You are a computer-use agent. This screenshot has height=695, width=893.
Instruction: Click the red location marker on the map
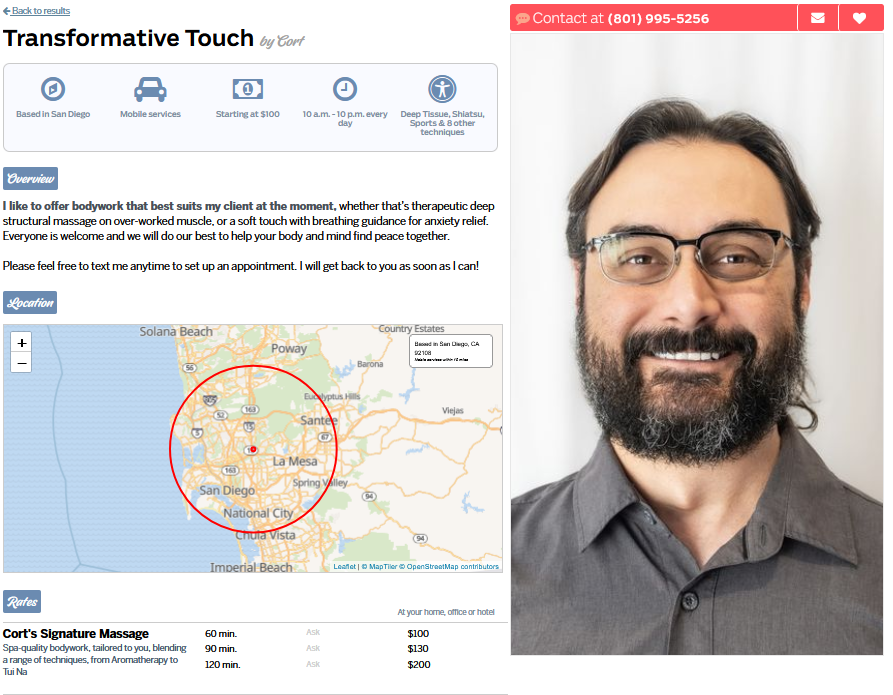(253, 449)
